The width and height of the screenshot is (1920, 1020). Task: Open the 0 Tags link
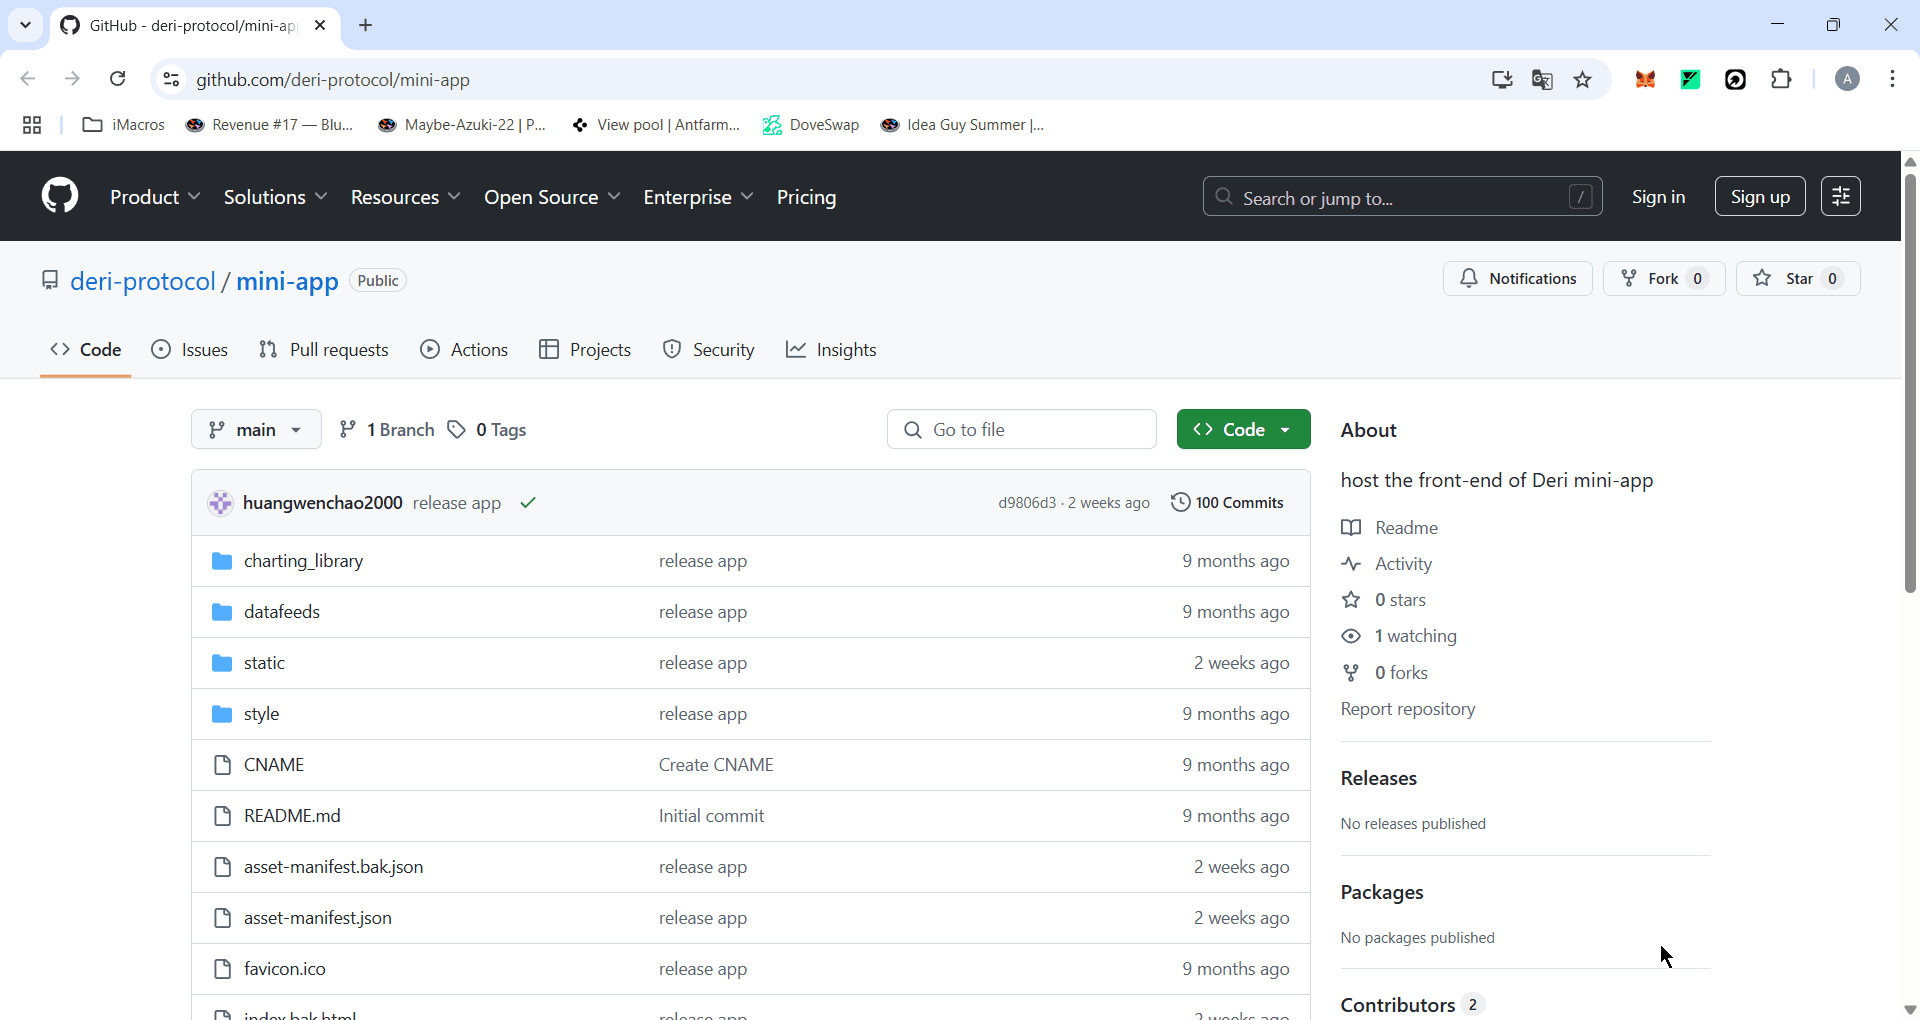[487, 429]
